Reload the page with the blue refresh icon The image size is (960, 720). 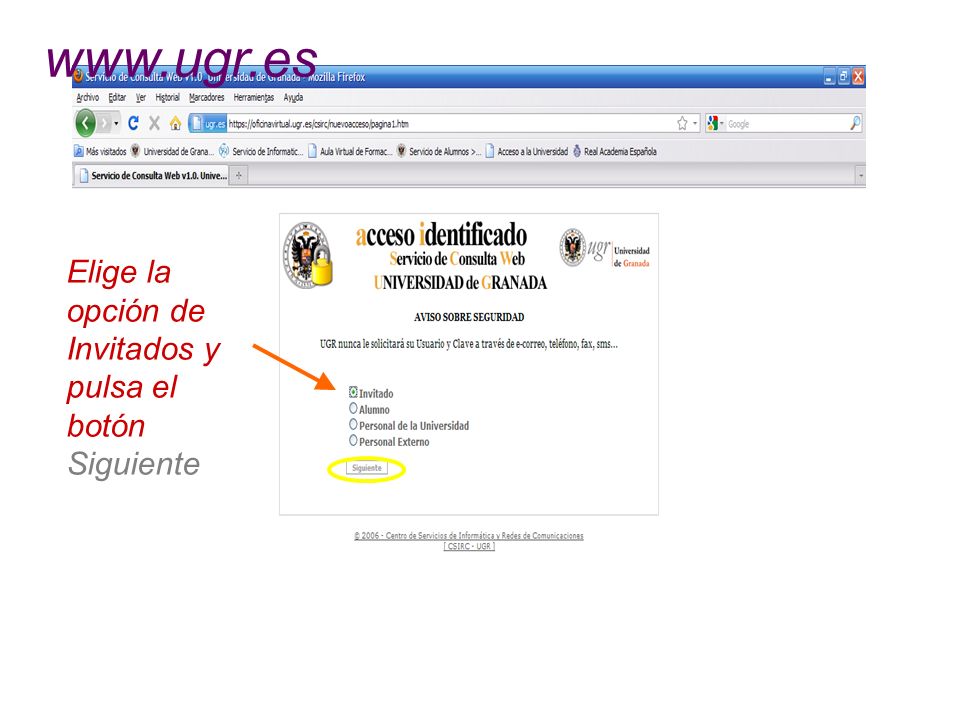pos(133,124)
